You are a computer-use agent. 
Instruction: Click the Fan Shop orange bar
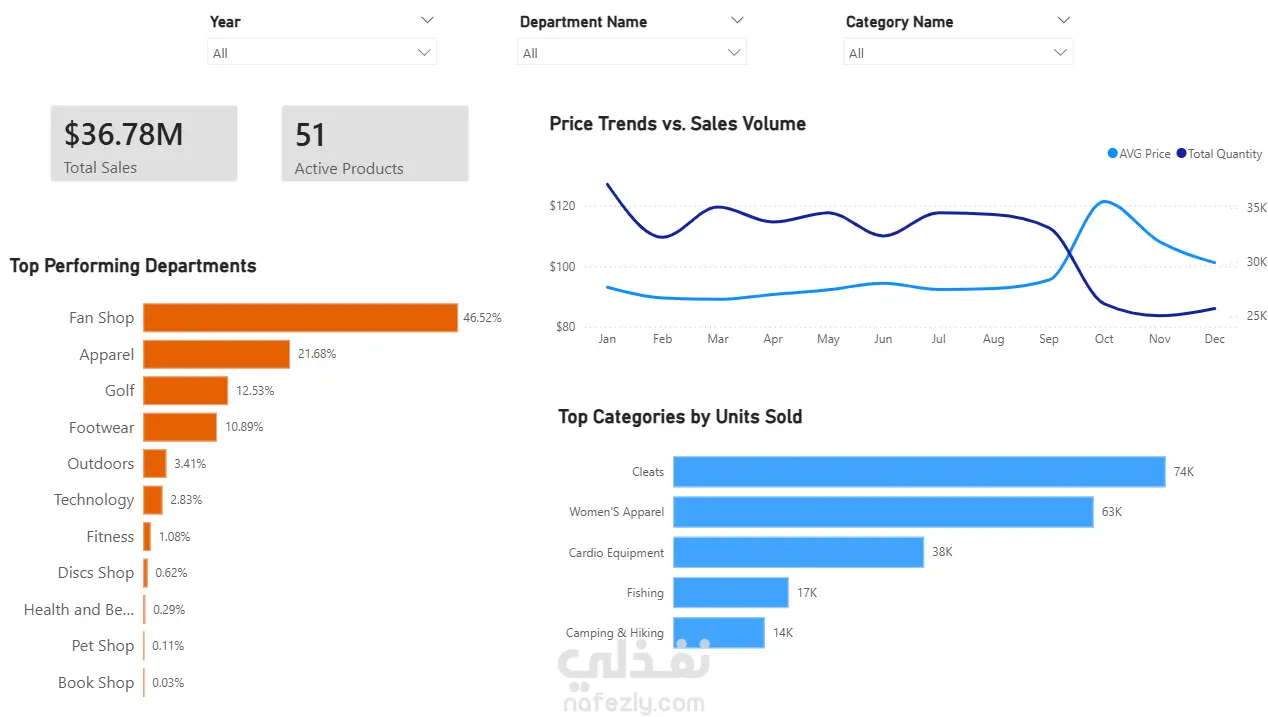300,317
